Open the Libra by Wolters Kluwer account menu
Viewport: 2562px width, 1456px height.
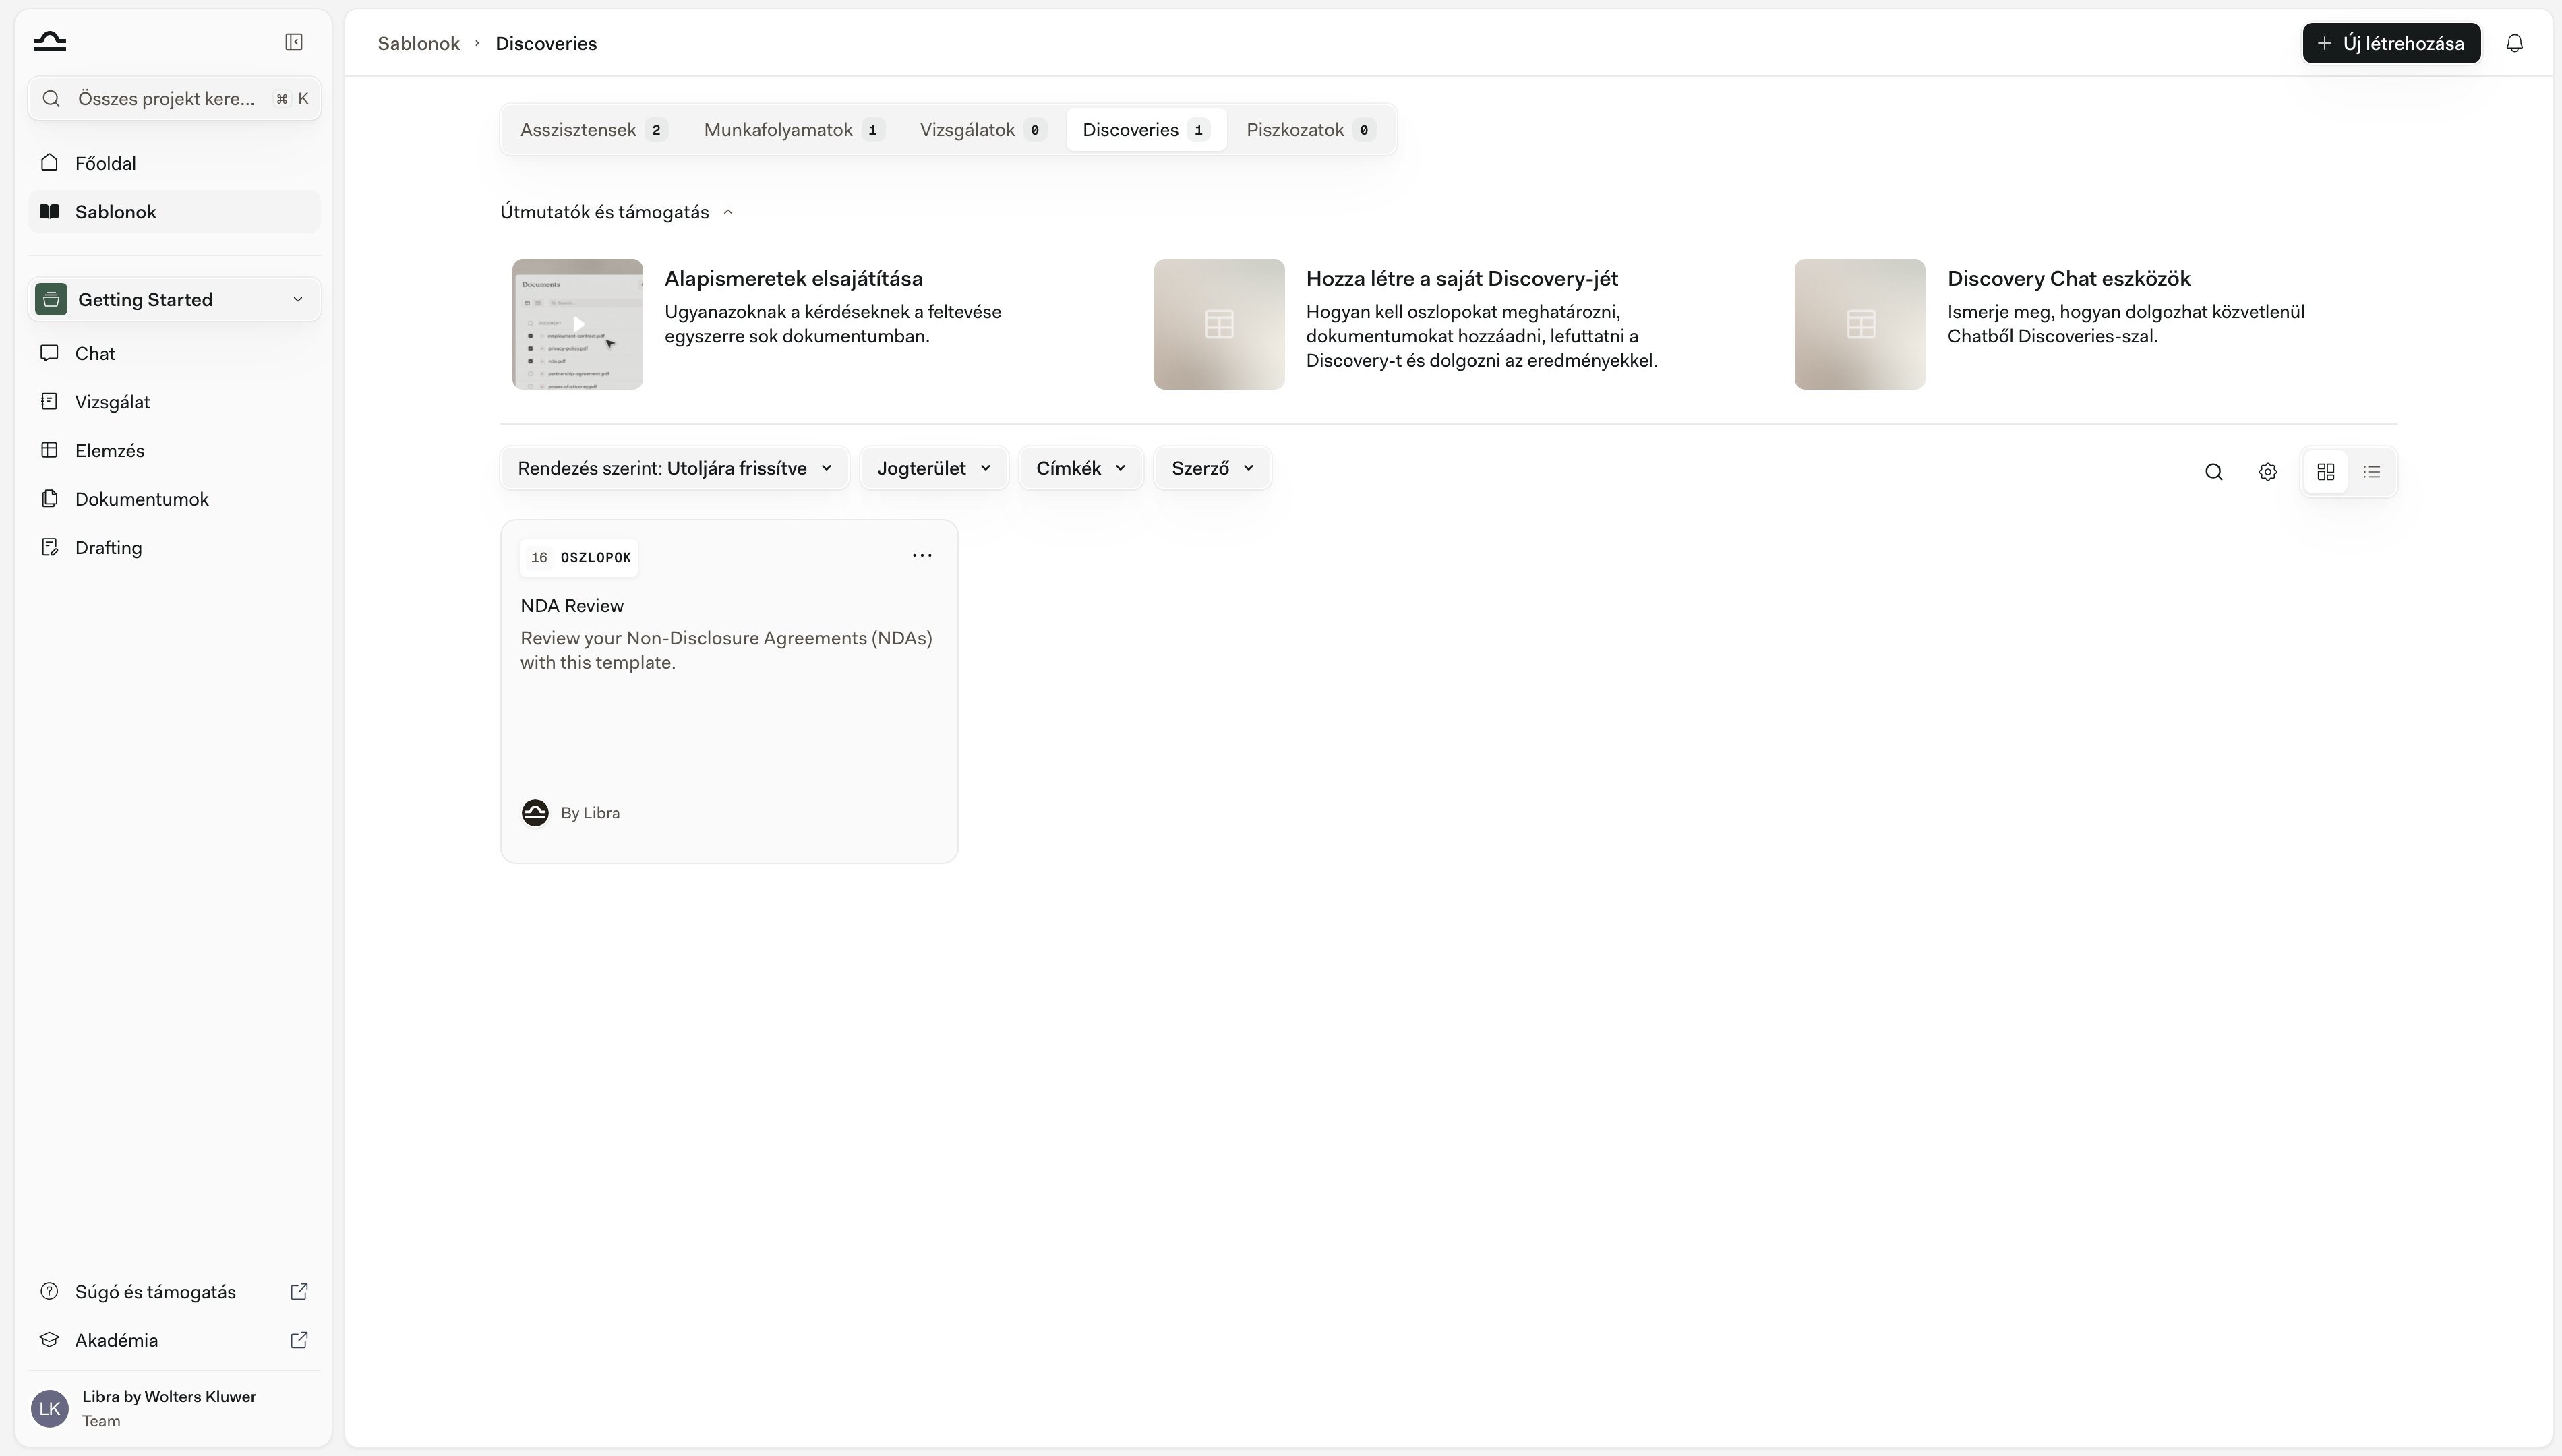(x=174, y=1408)
